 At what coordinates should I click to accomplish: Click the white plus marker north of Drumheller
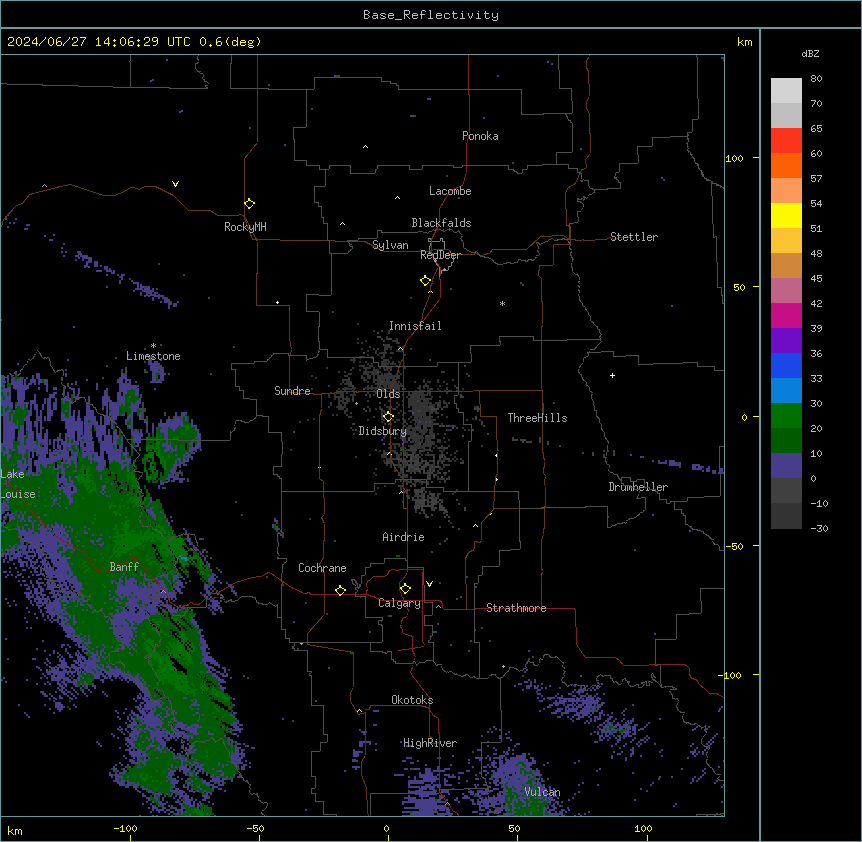tap(612, 375)
